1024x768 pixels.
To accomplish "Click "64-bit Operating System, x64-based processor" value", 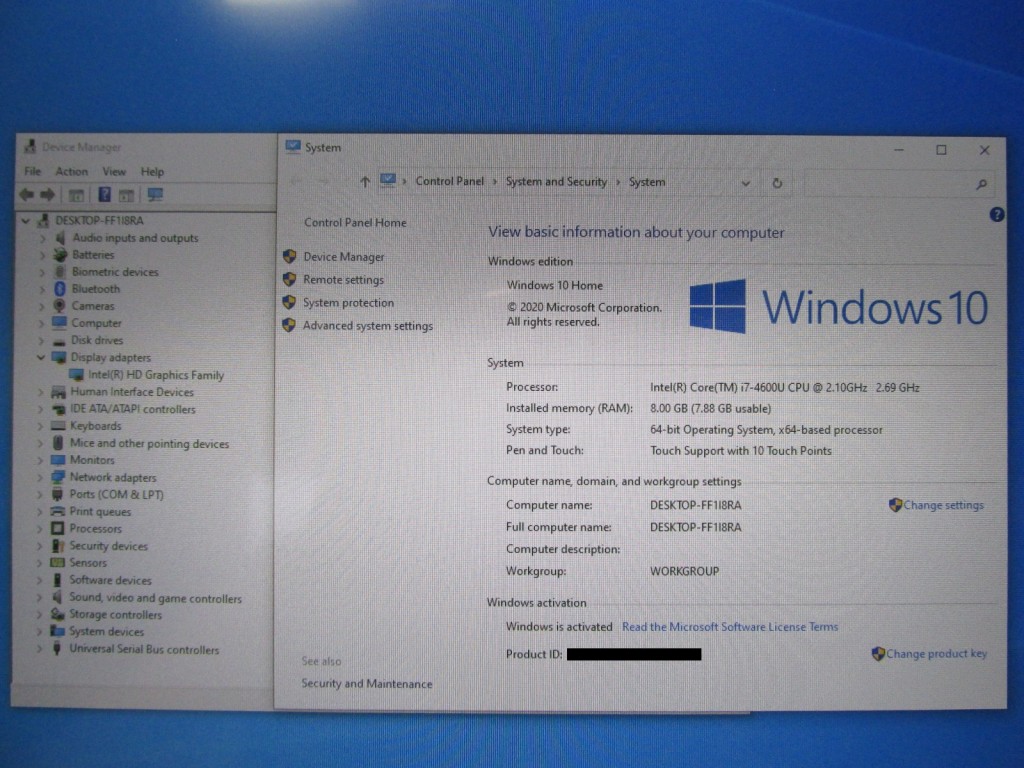I will coord(766,430).
